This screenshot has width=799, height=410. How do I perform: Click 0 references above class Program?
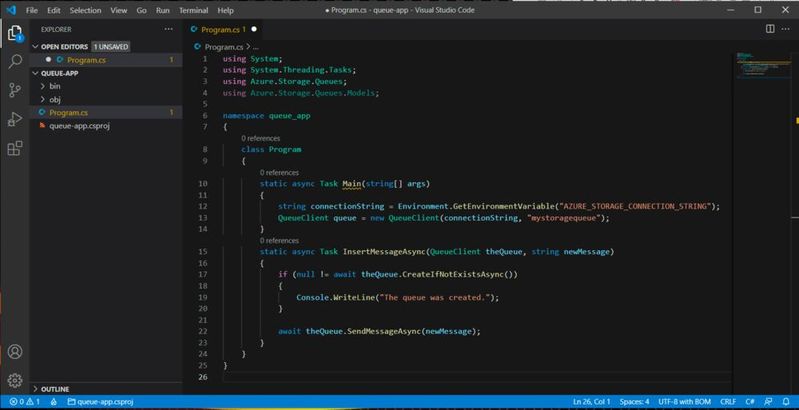coord(260,139)
